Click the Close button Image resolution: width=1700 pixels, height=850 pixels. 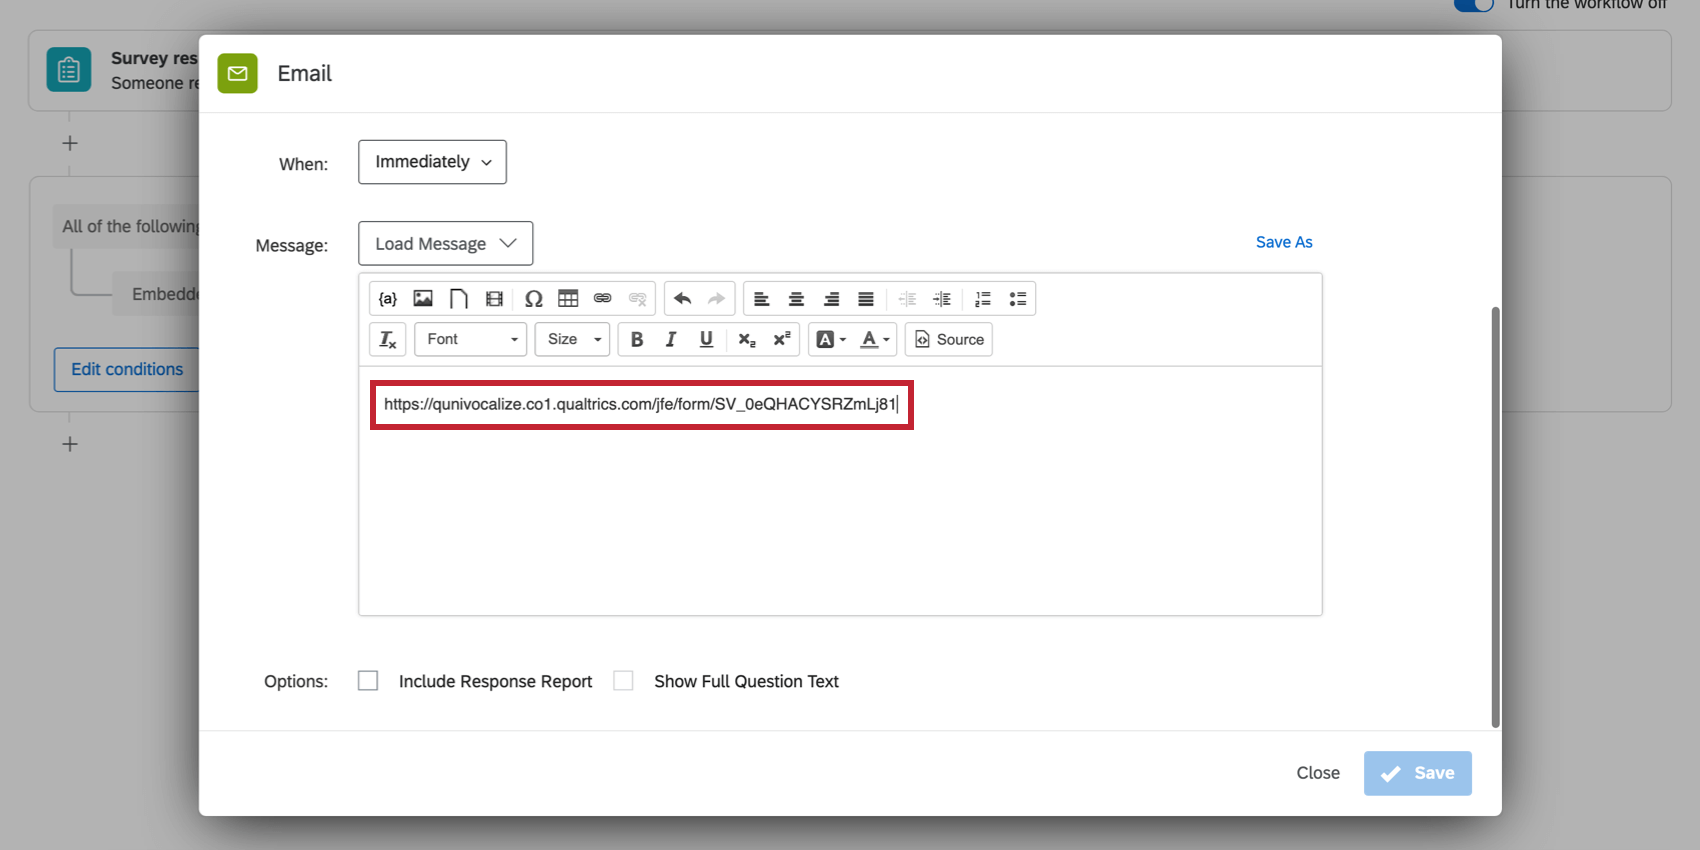pyautogui.click(x=1318, y=773)
